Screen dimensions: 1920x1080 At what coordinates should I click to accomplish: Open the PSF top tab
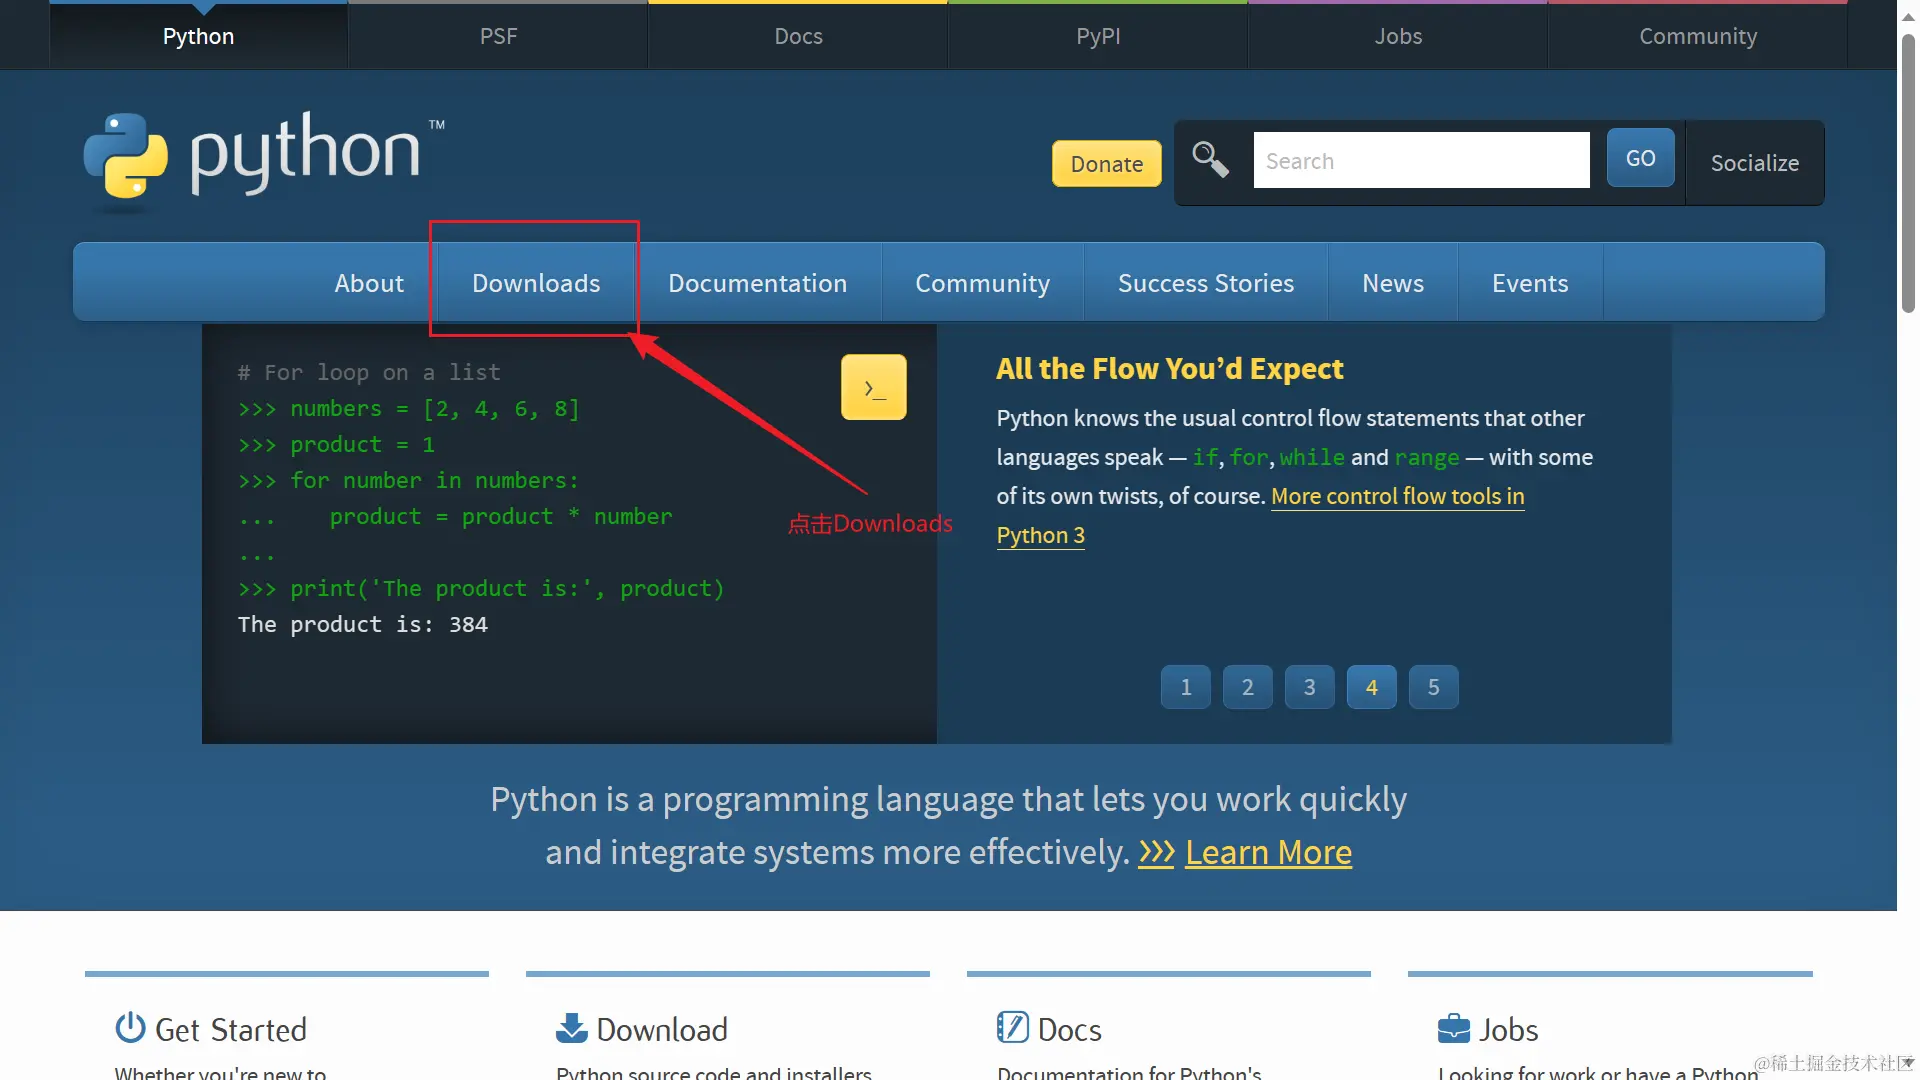tap(498, 36)
